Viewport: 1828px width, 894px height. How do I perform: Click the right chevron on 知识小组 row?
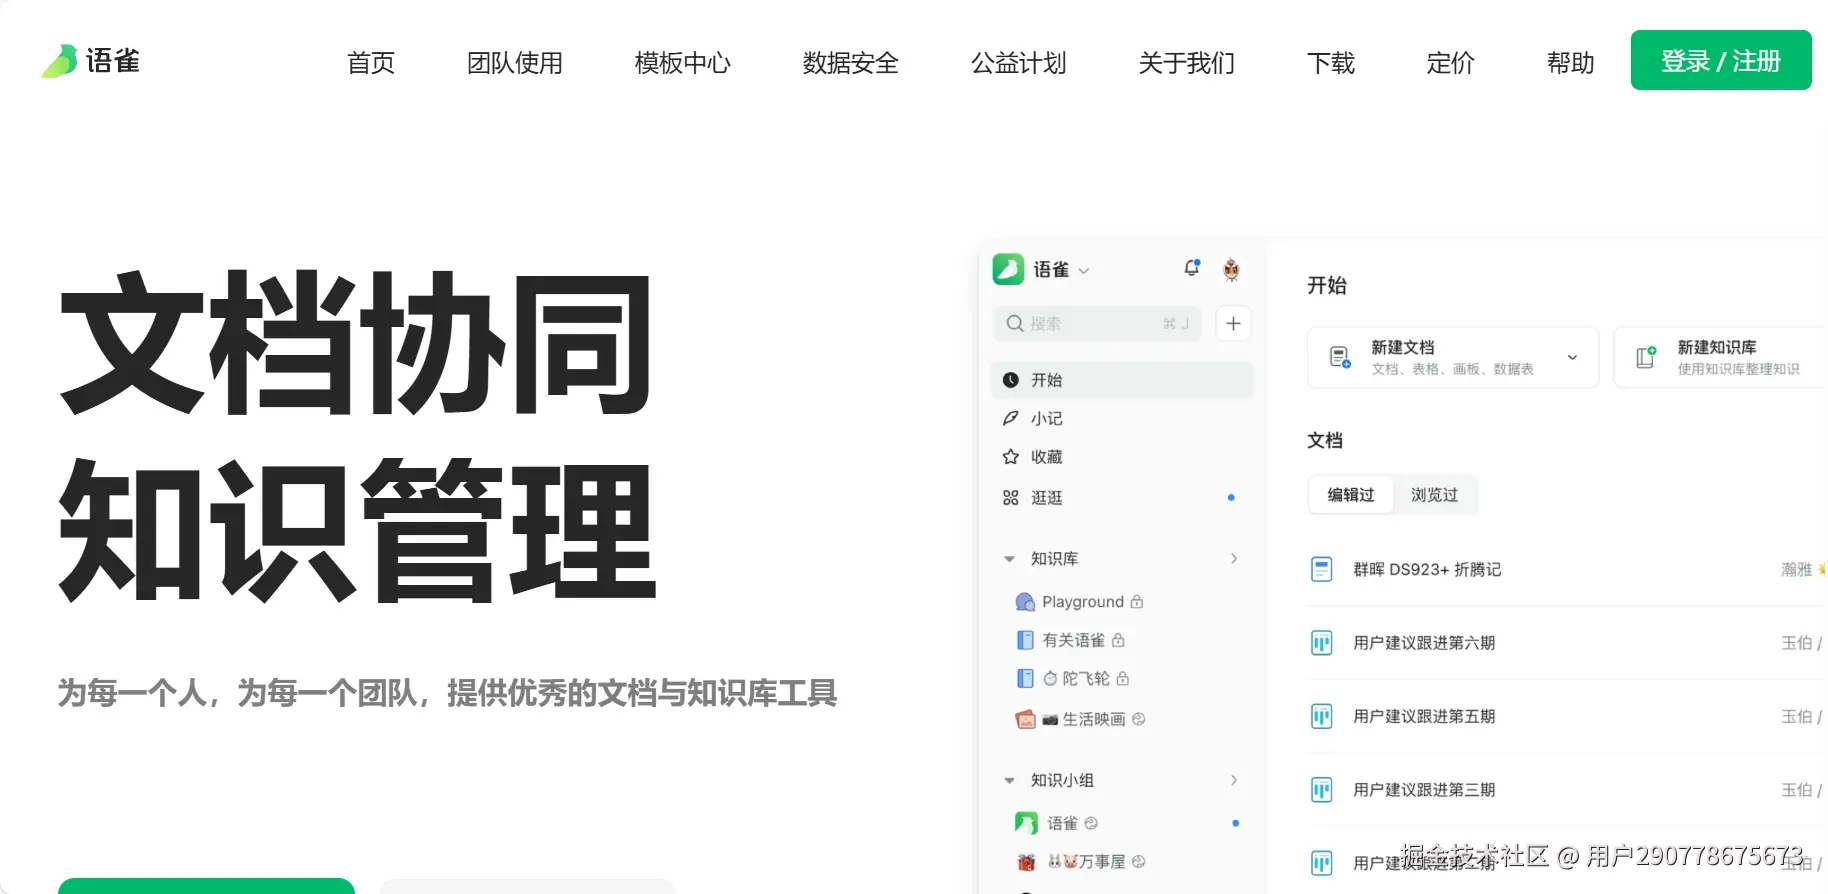point(1234,780)
